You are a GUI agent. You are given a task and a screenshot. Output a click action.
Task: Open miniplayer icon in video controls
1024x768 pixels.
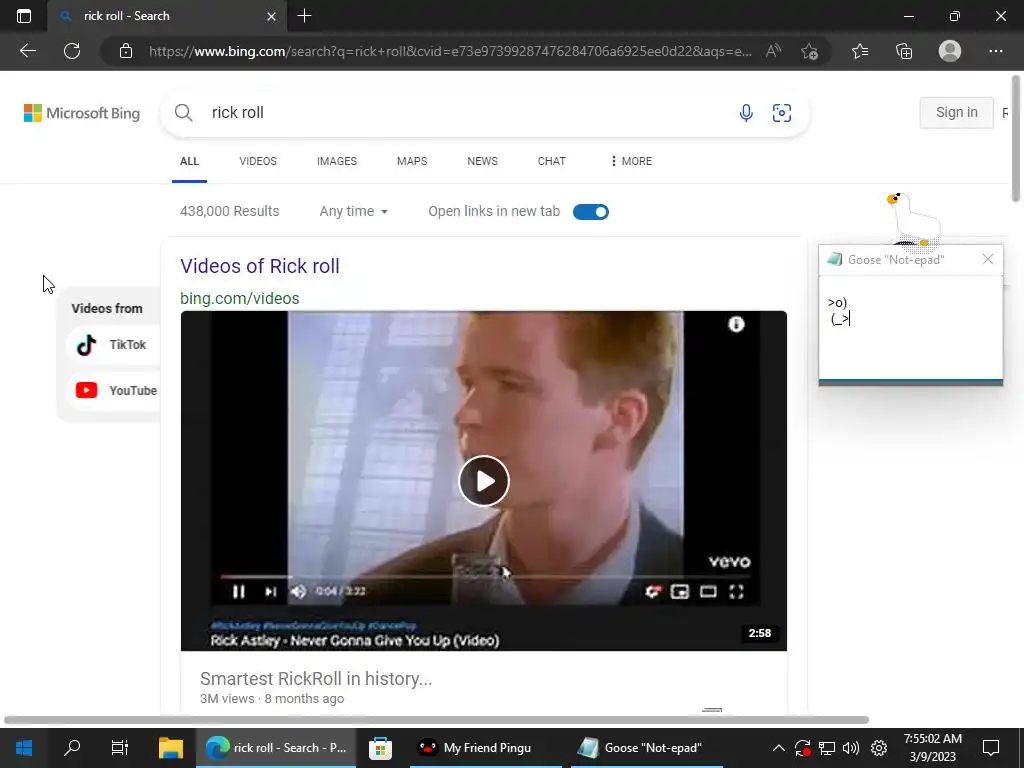click(x=680, y=592)
